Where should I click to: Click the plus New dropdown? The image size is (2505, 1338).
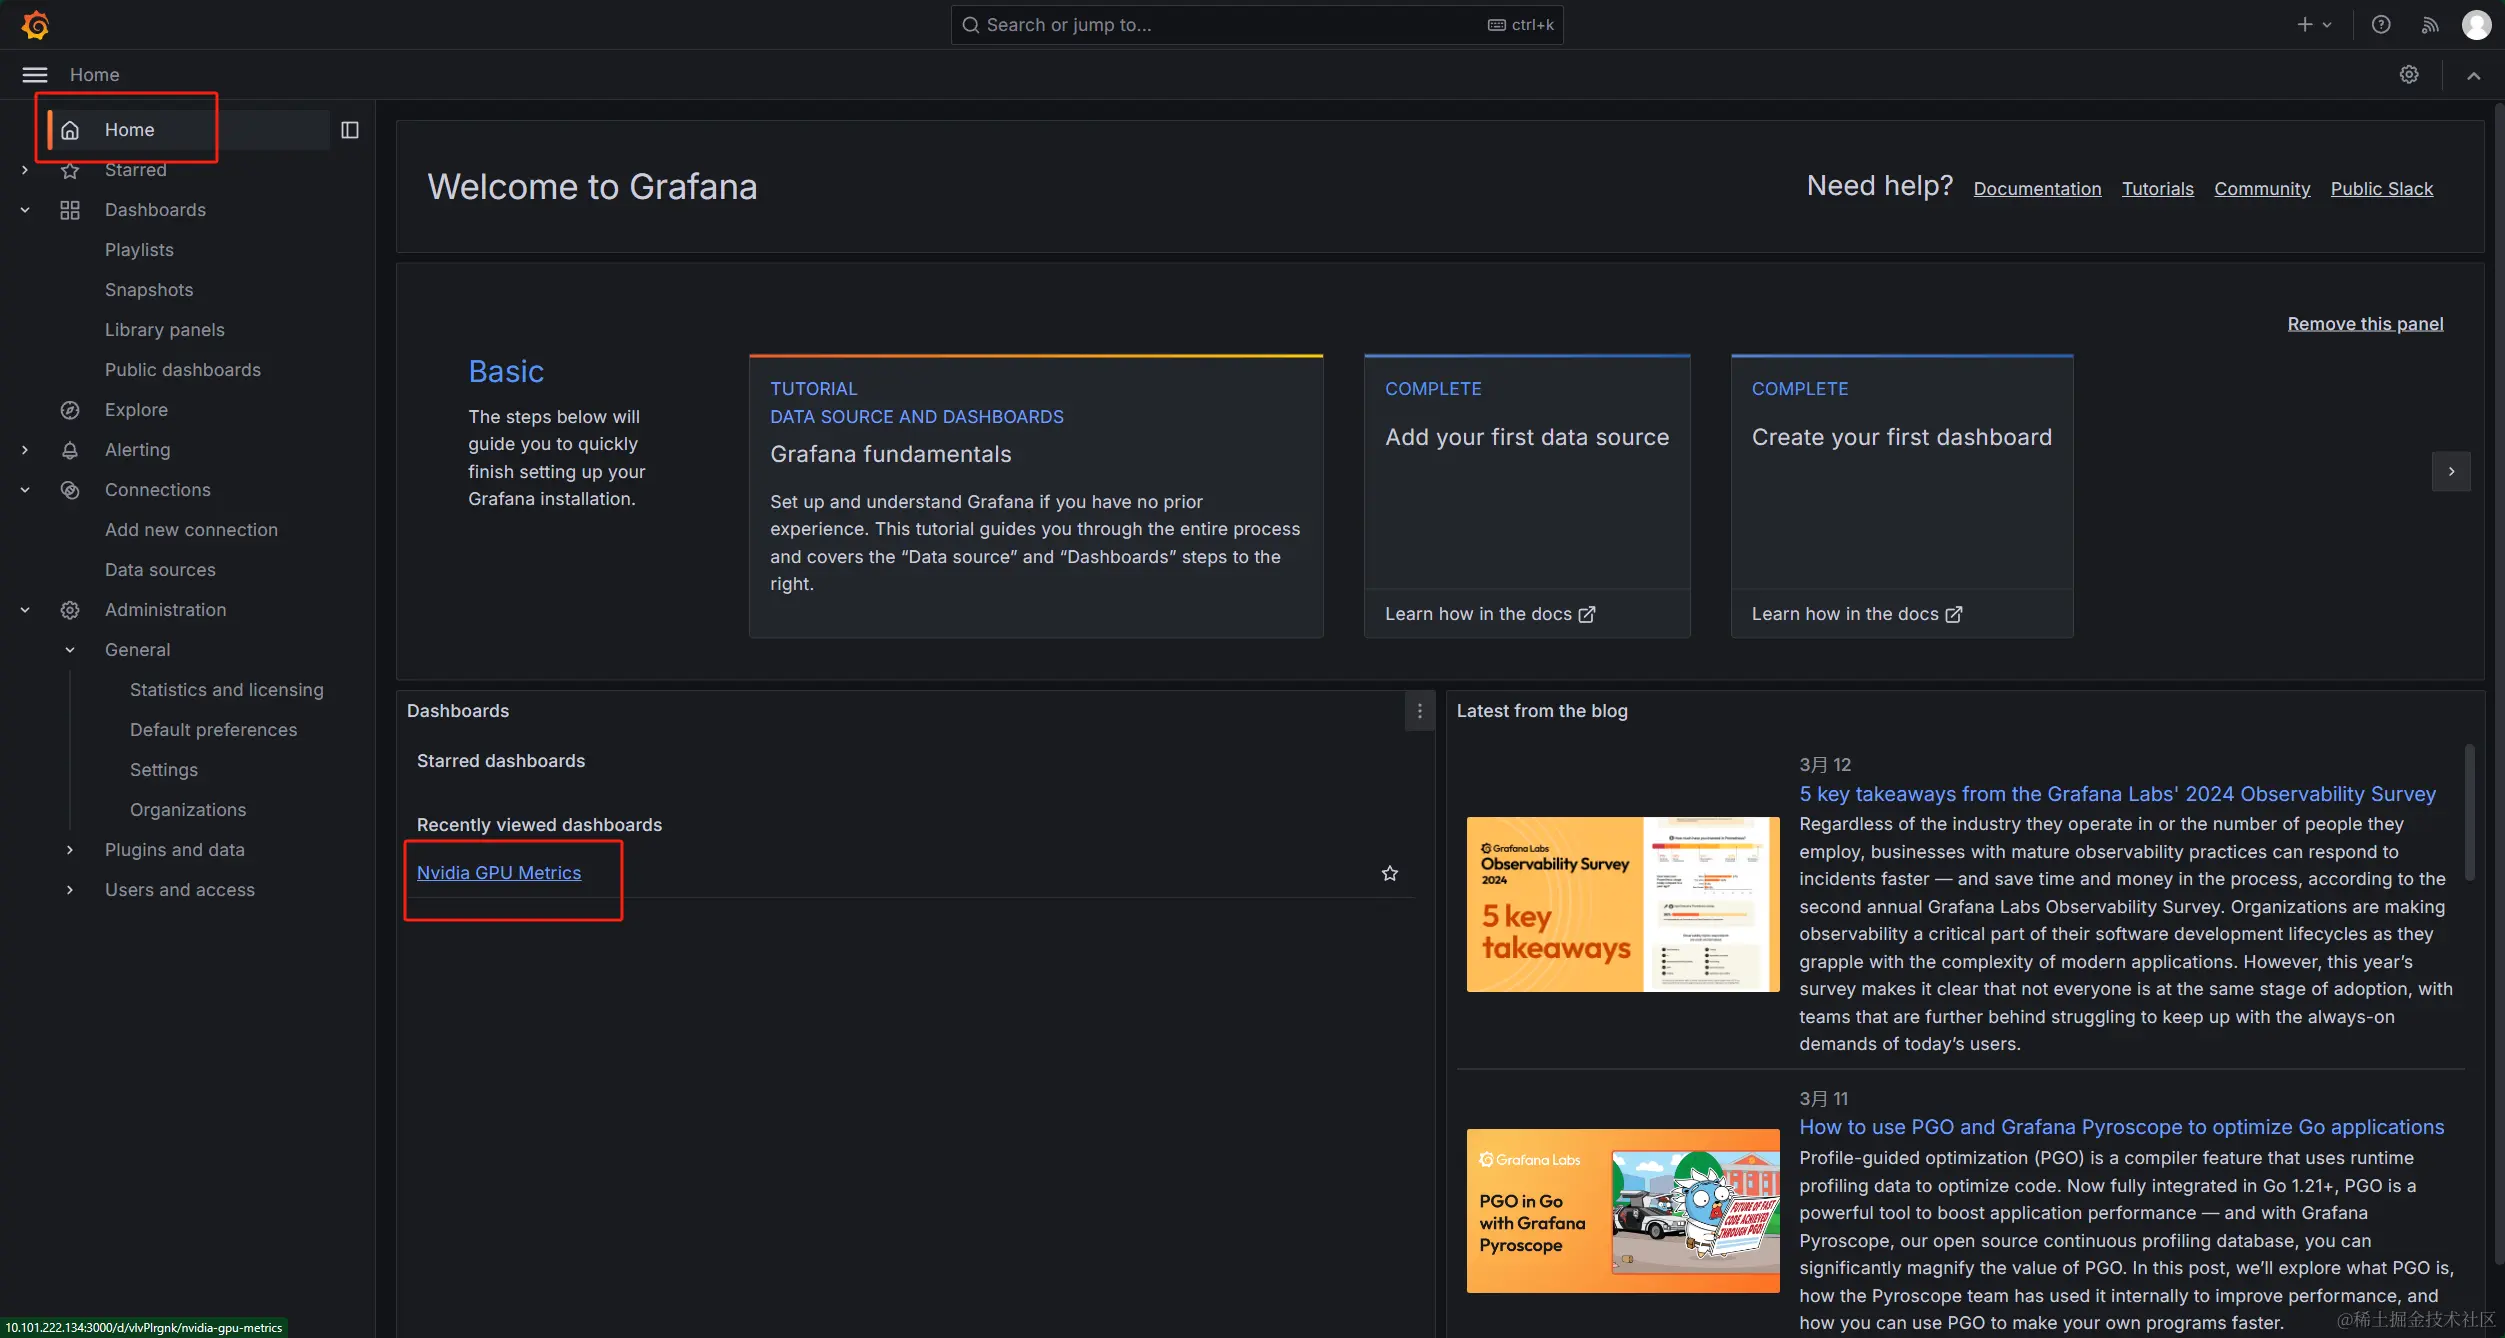click(2314, 25)
